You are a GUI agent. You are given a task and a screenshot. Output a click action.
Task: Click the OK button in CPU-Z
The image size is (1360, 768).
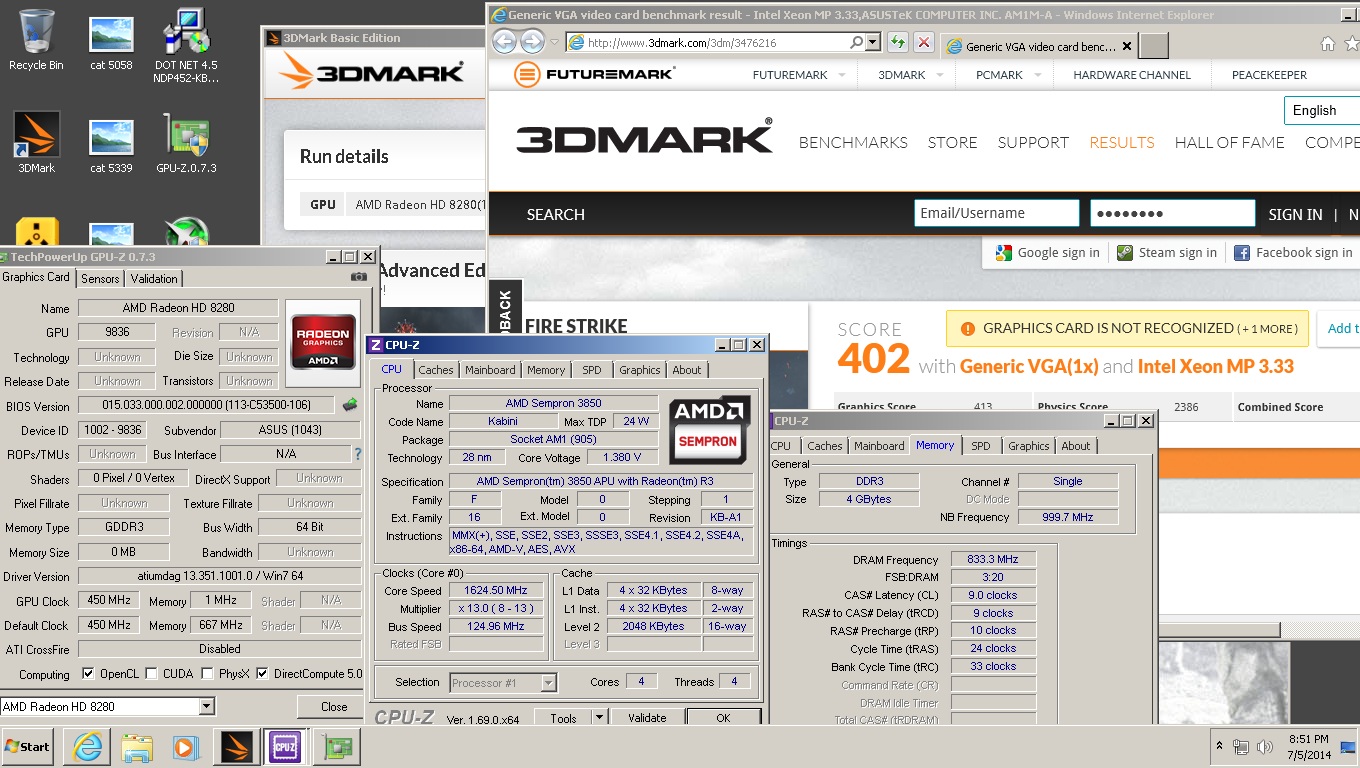click(x=723, y=717)
